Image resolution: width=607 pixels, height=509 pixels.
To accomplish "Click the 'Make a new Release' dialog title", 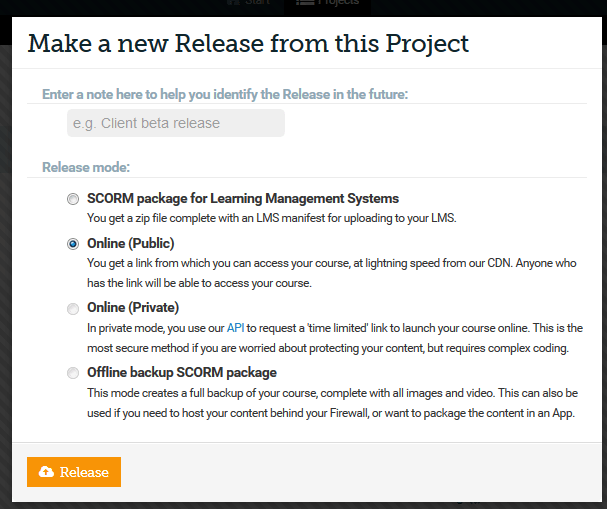I will [x=248, y=43].
